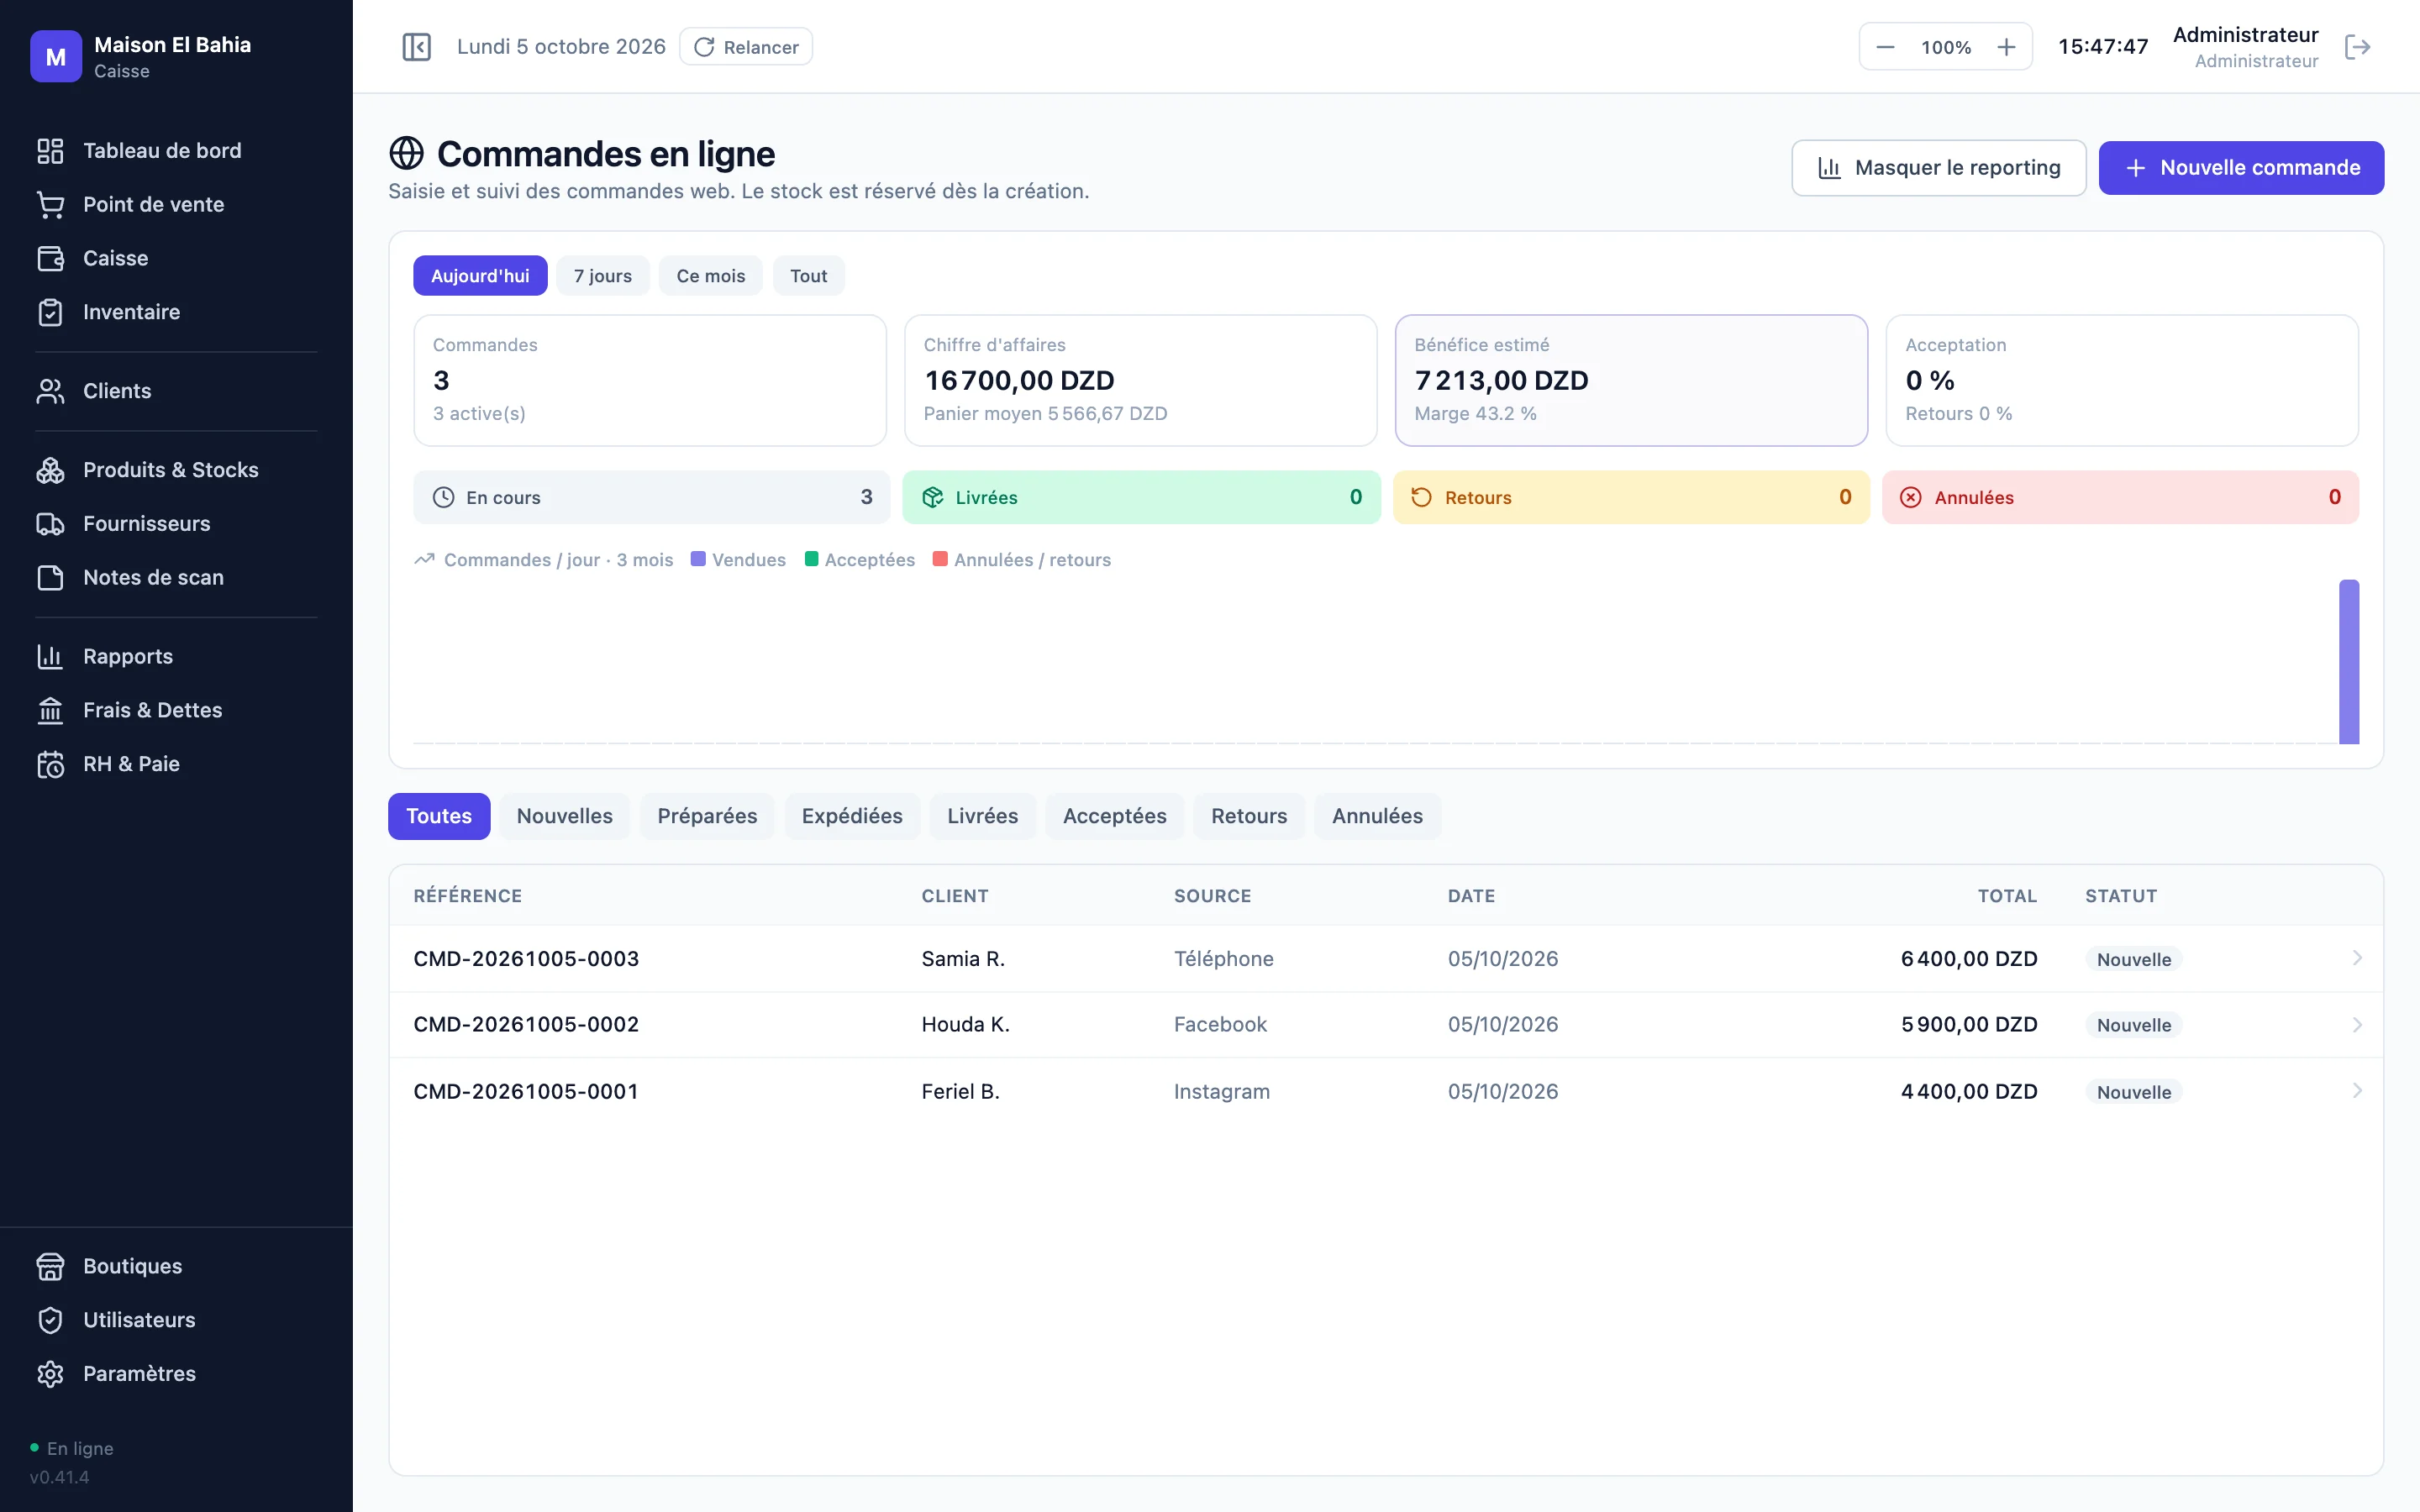Click the Annulées status card
The width and height of the screenshot is (2420, 1512).
(2120, 497)
